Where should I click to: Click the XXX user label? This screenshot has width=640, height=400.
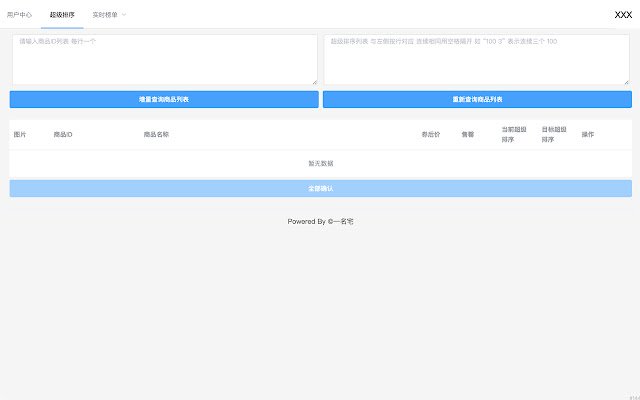(623, 15)
